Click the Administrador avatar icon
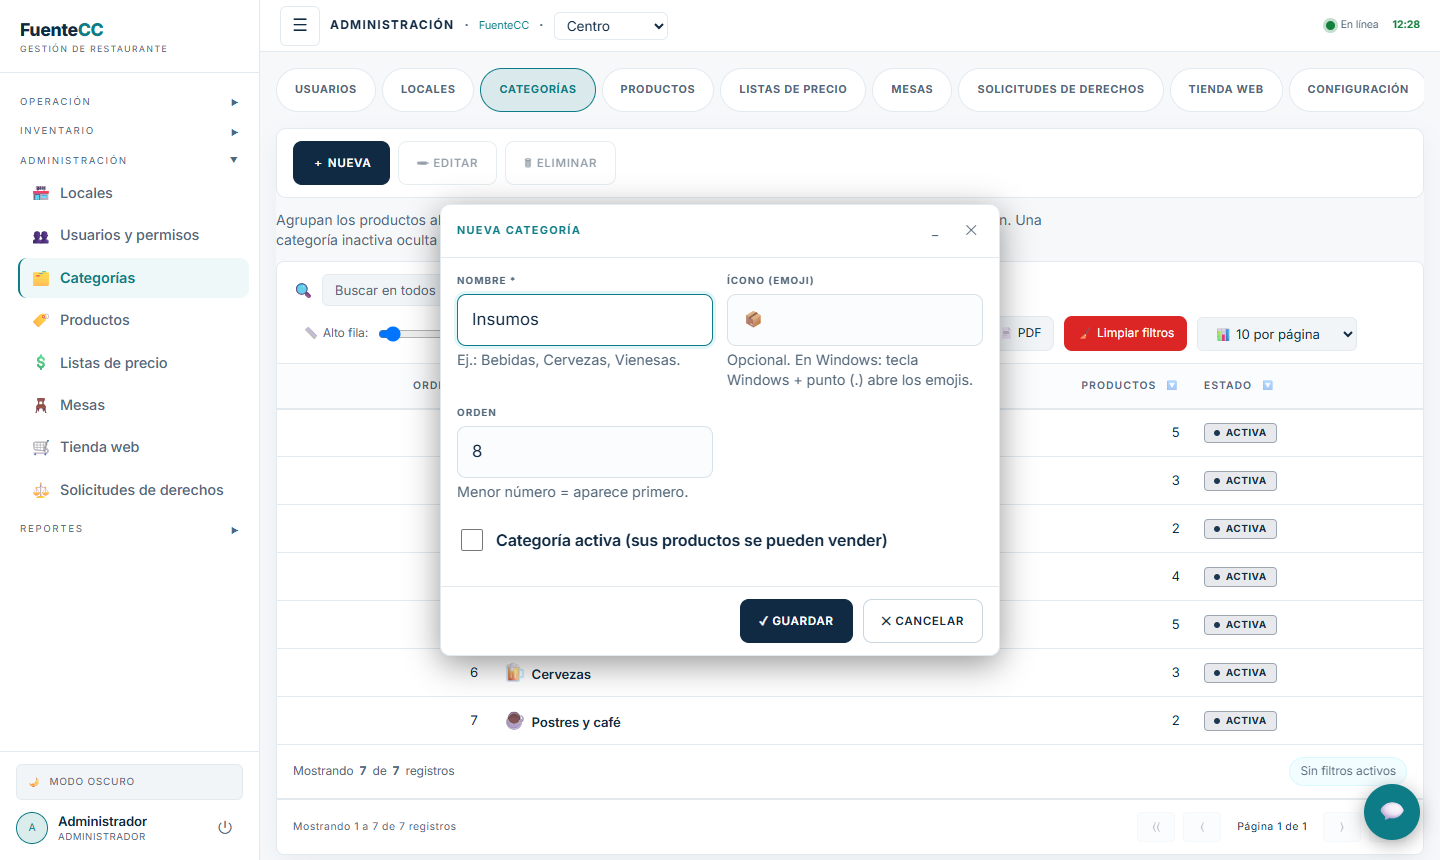Screen dimensions: 1440x860 32,828
